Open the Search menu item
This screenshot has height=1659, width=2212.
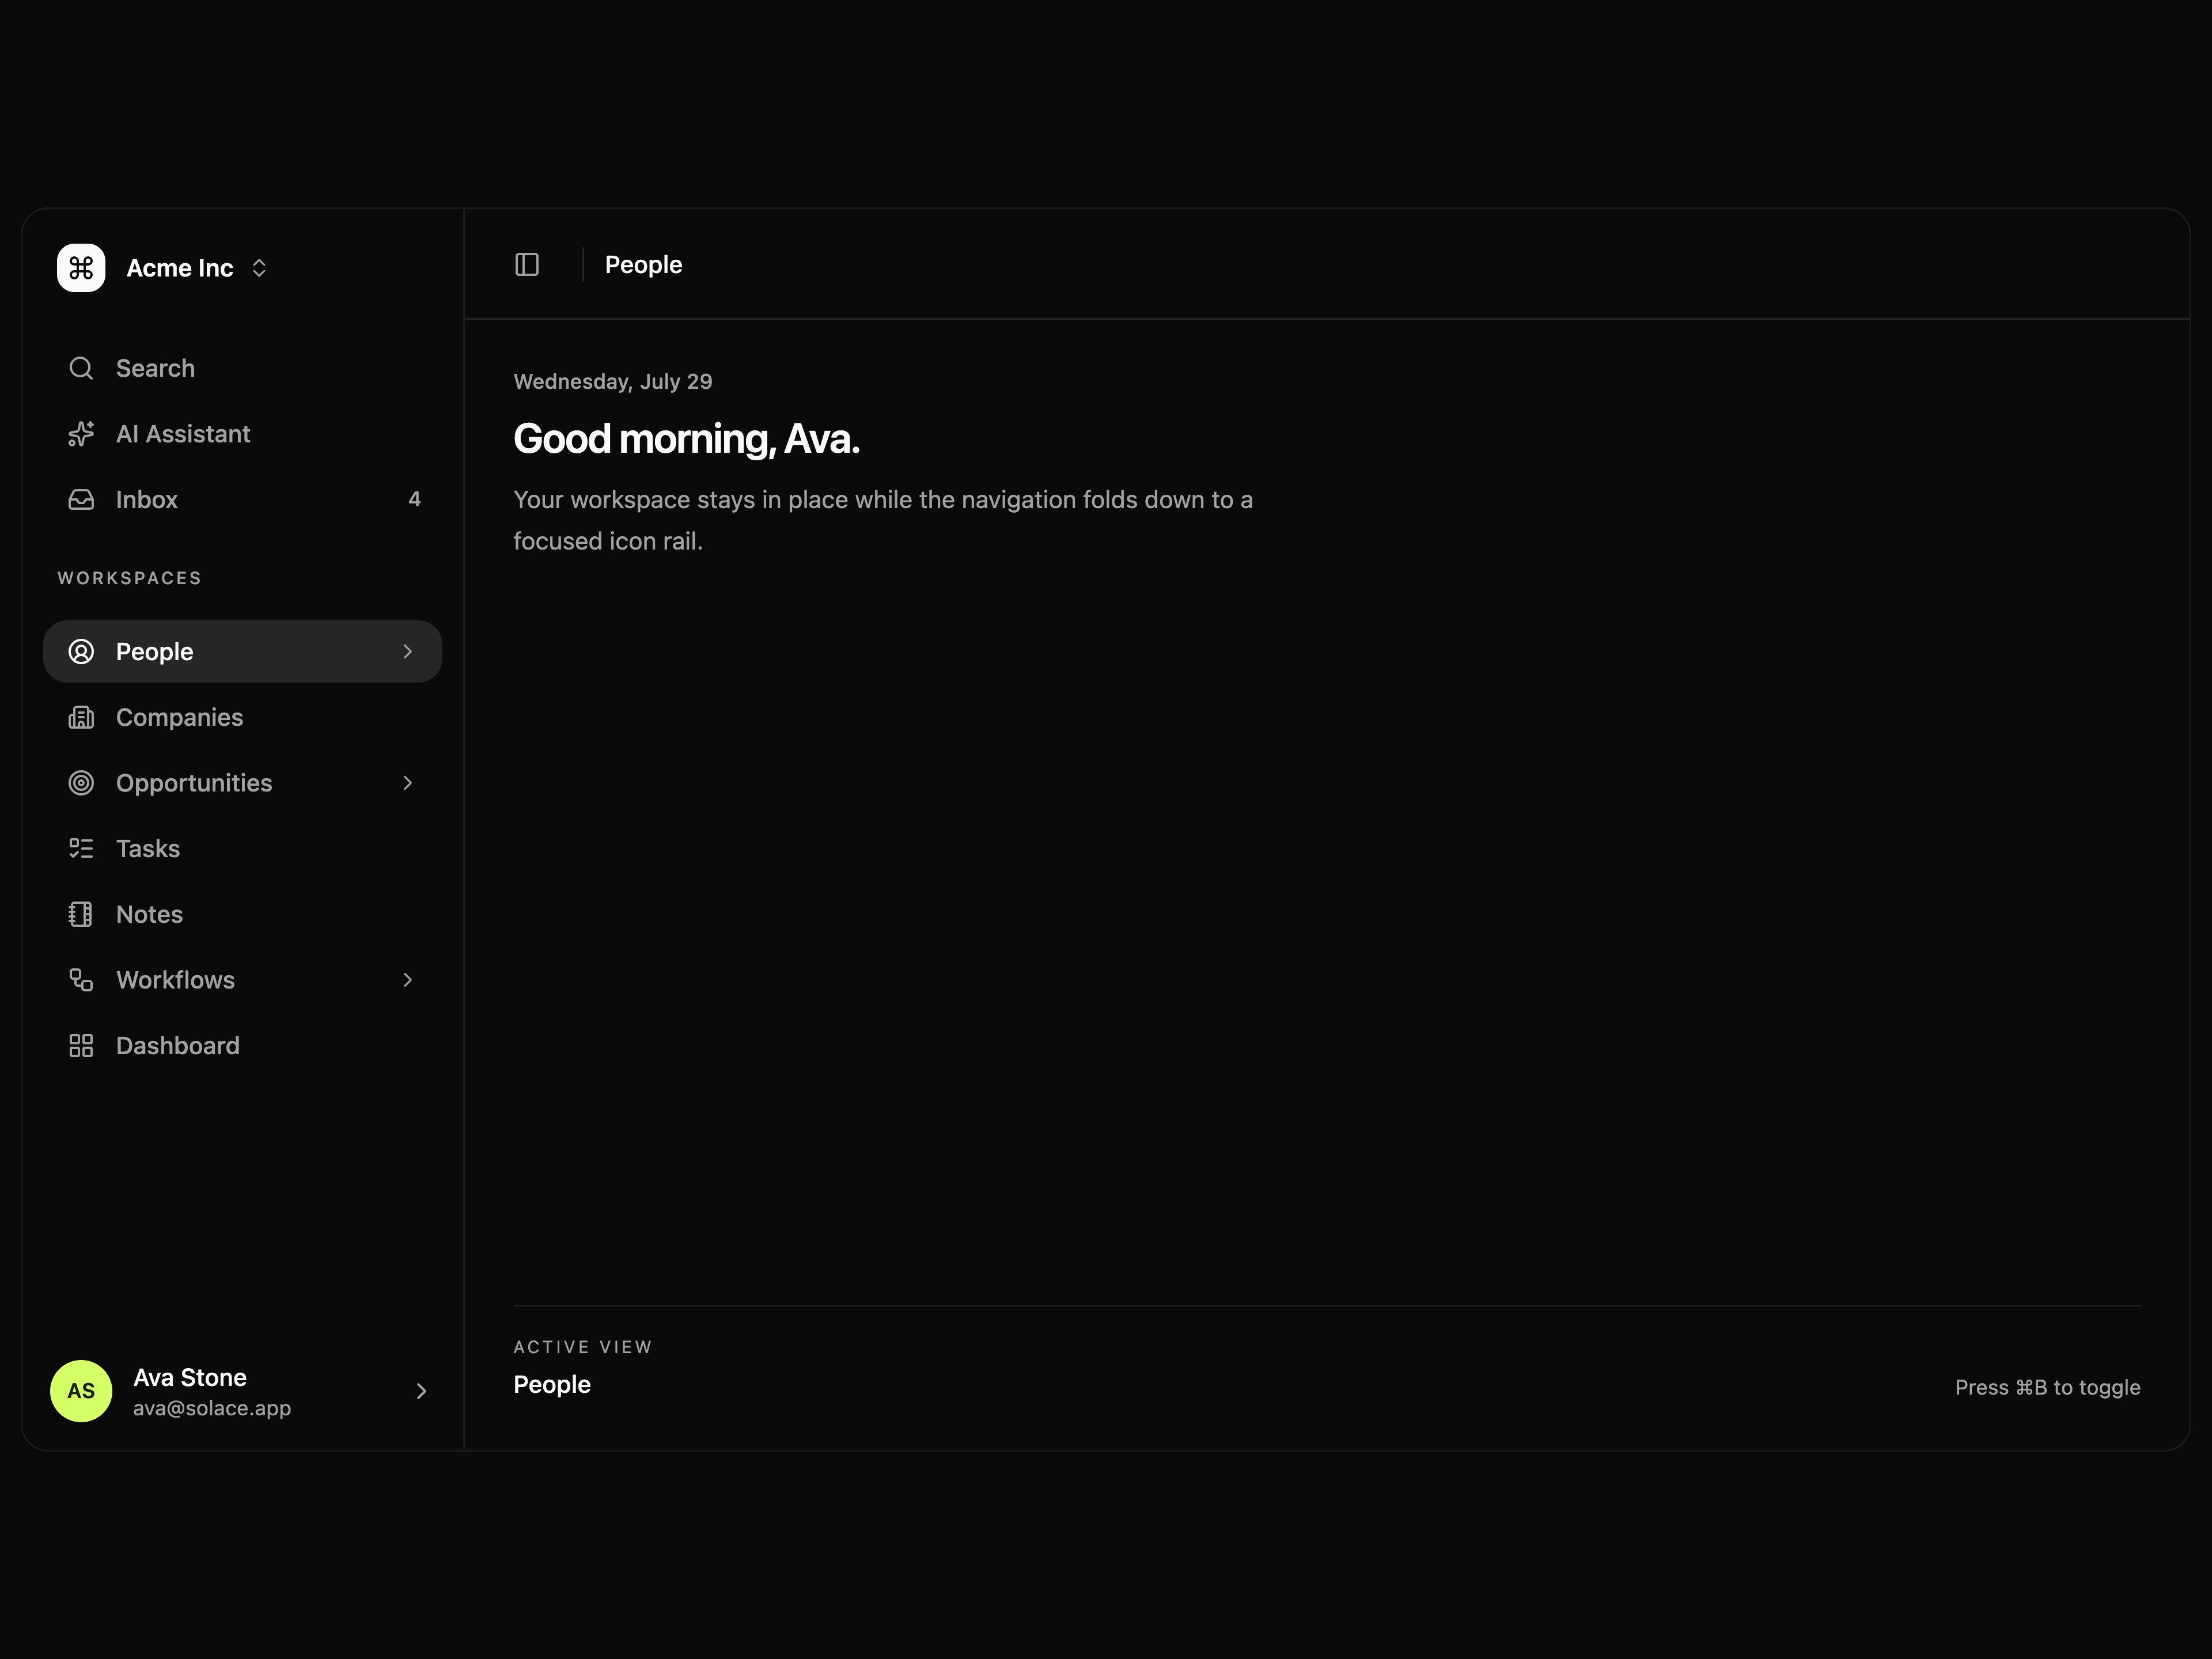(243, 368)
